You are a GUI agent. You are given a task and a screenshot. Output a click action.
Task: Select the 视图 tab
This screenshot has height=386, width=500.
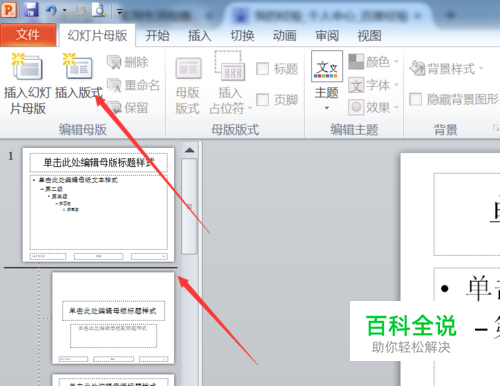point(369,35)
